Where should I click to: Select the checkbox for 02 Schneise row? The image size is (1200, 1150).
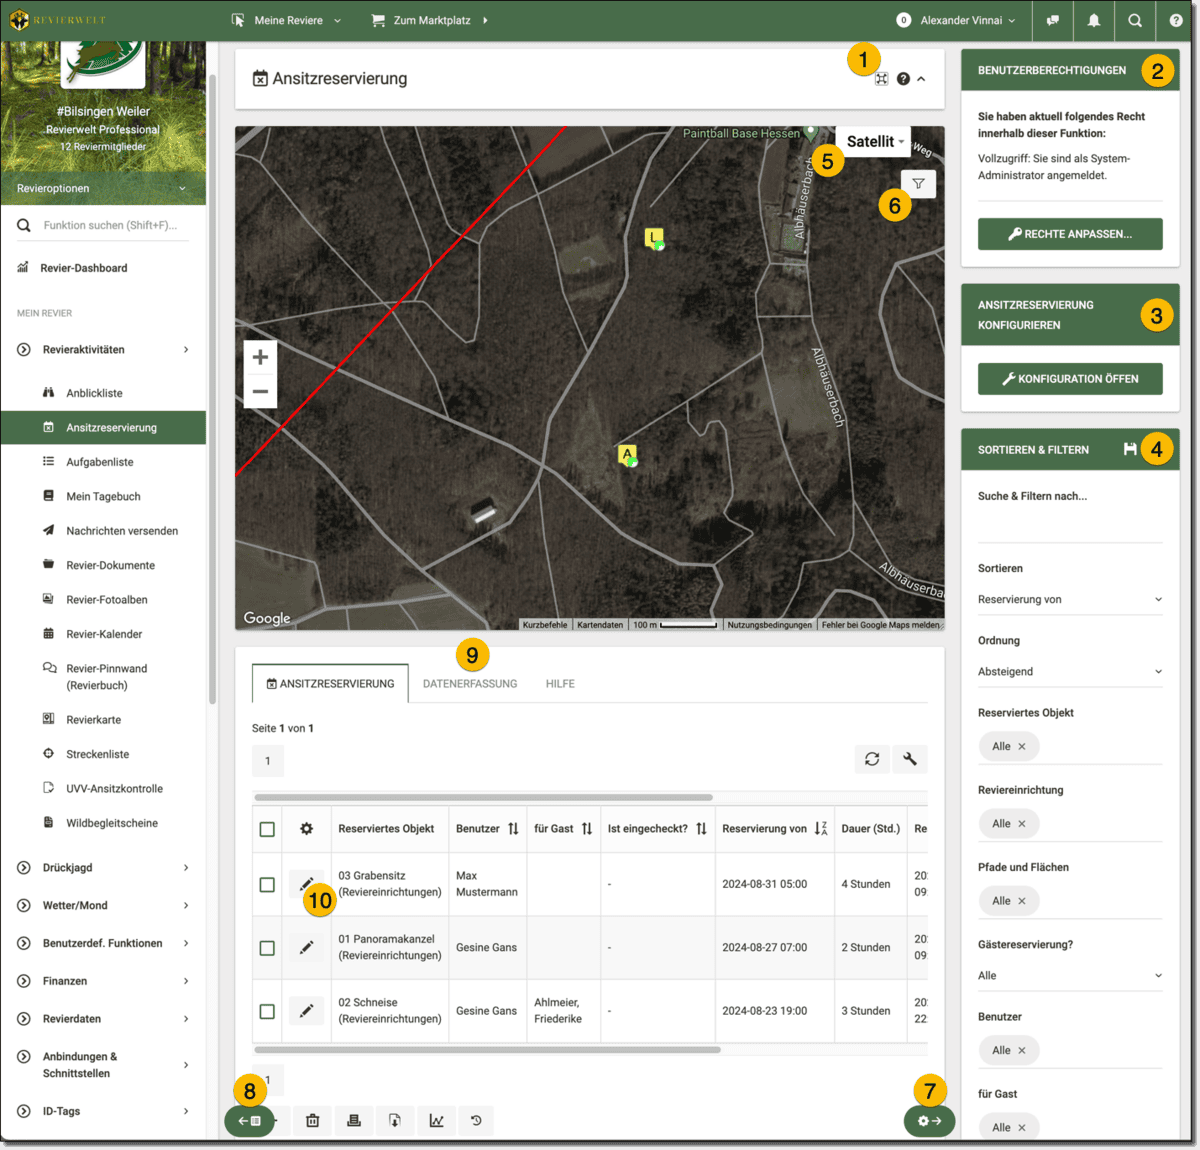point(267,1011)
